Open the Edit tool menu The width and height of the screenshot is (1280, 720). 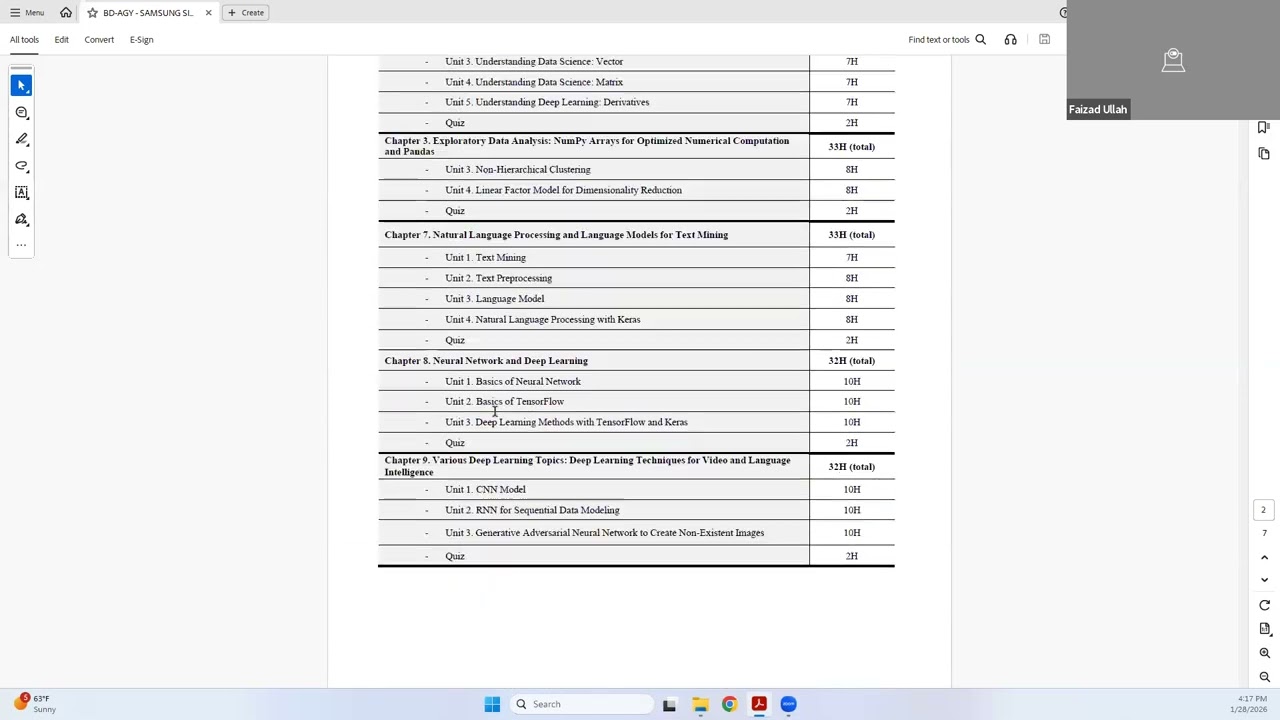(61, 40)
